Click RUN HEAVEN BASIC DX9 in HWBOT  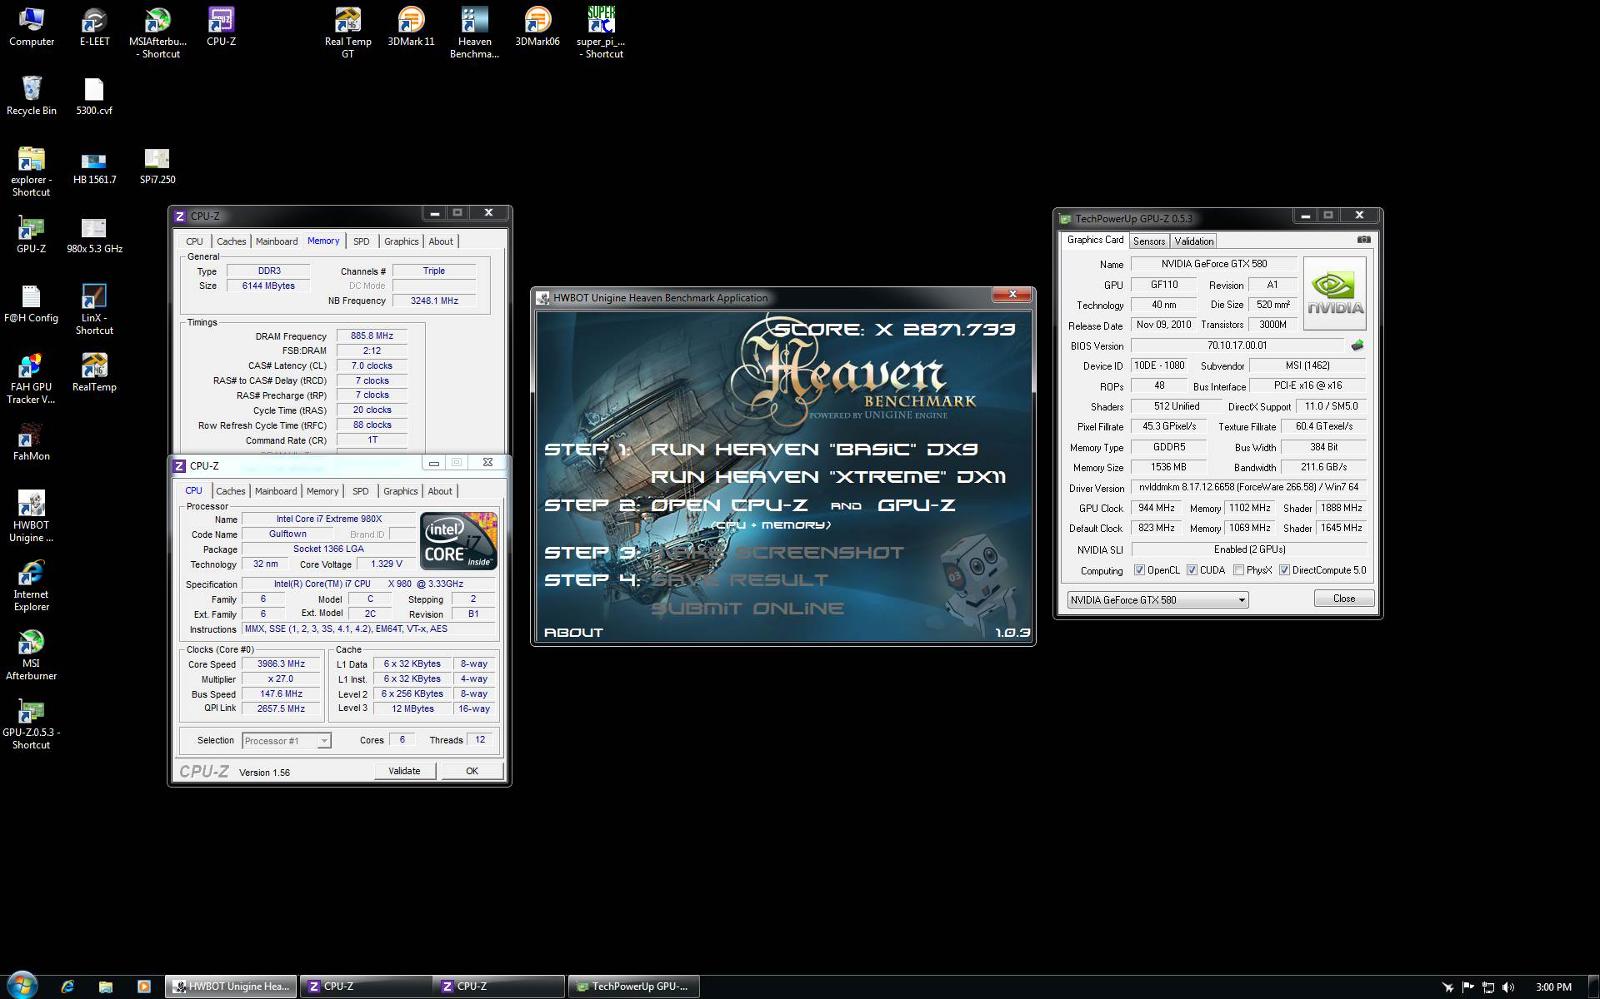[814, 450]
